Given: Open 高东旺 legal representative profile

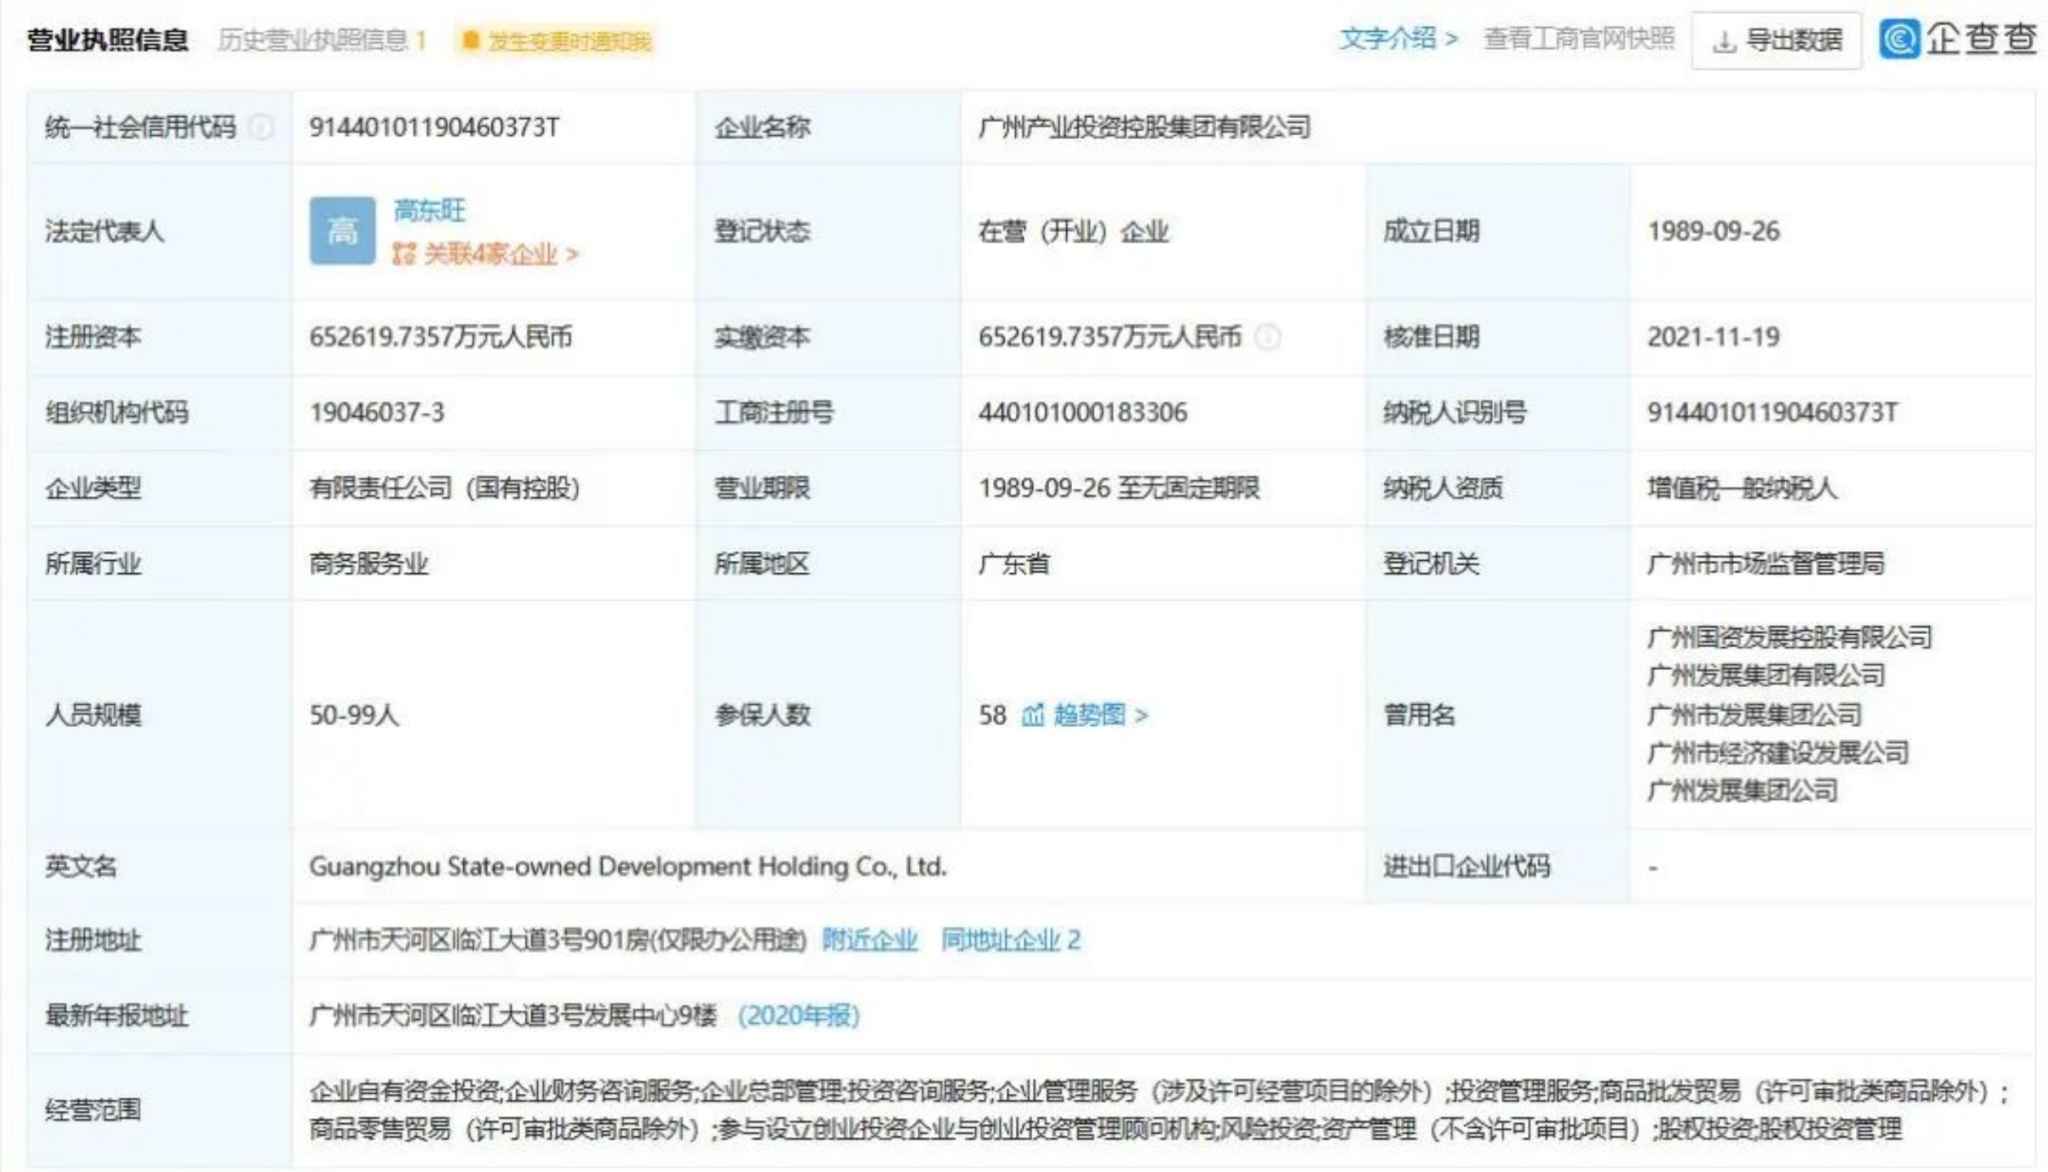Looking at the screenshot, I should [430, 210].
